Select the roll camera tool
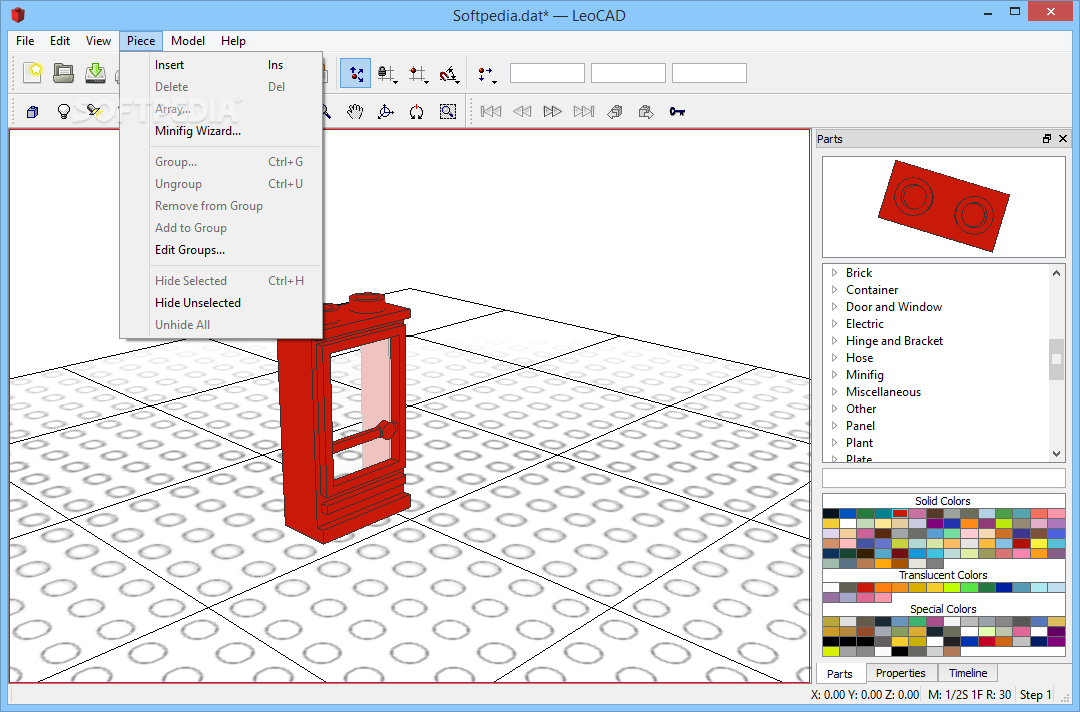The height and width of the screenshot is (712, 1080). (x=417, y=112)
